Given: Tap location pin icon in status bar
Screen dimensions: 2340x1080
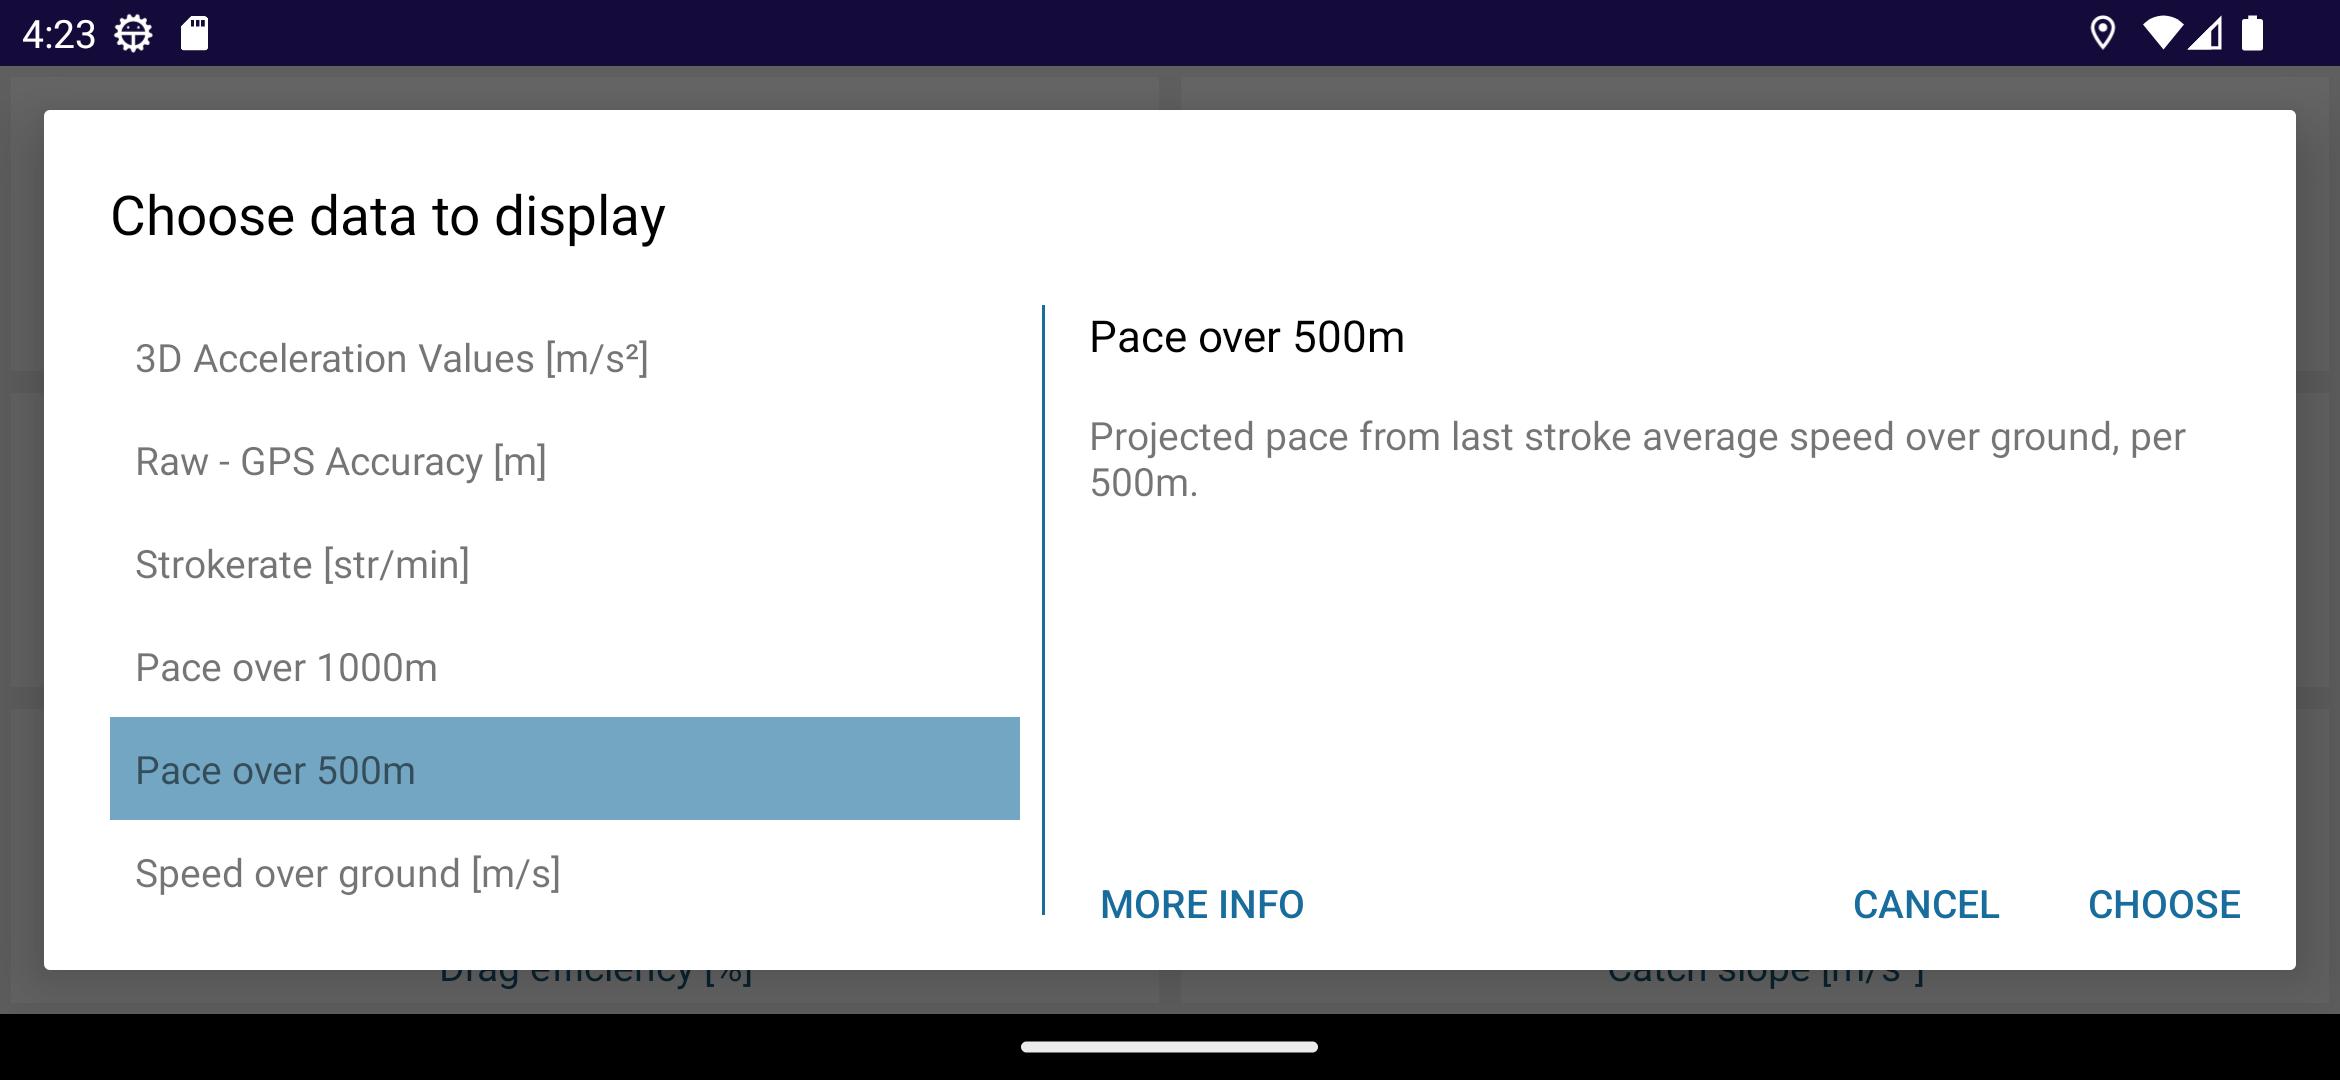Looking at the screenshot, I should click(x=2102, y=33).
